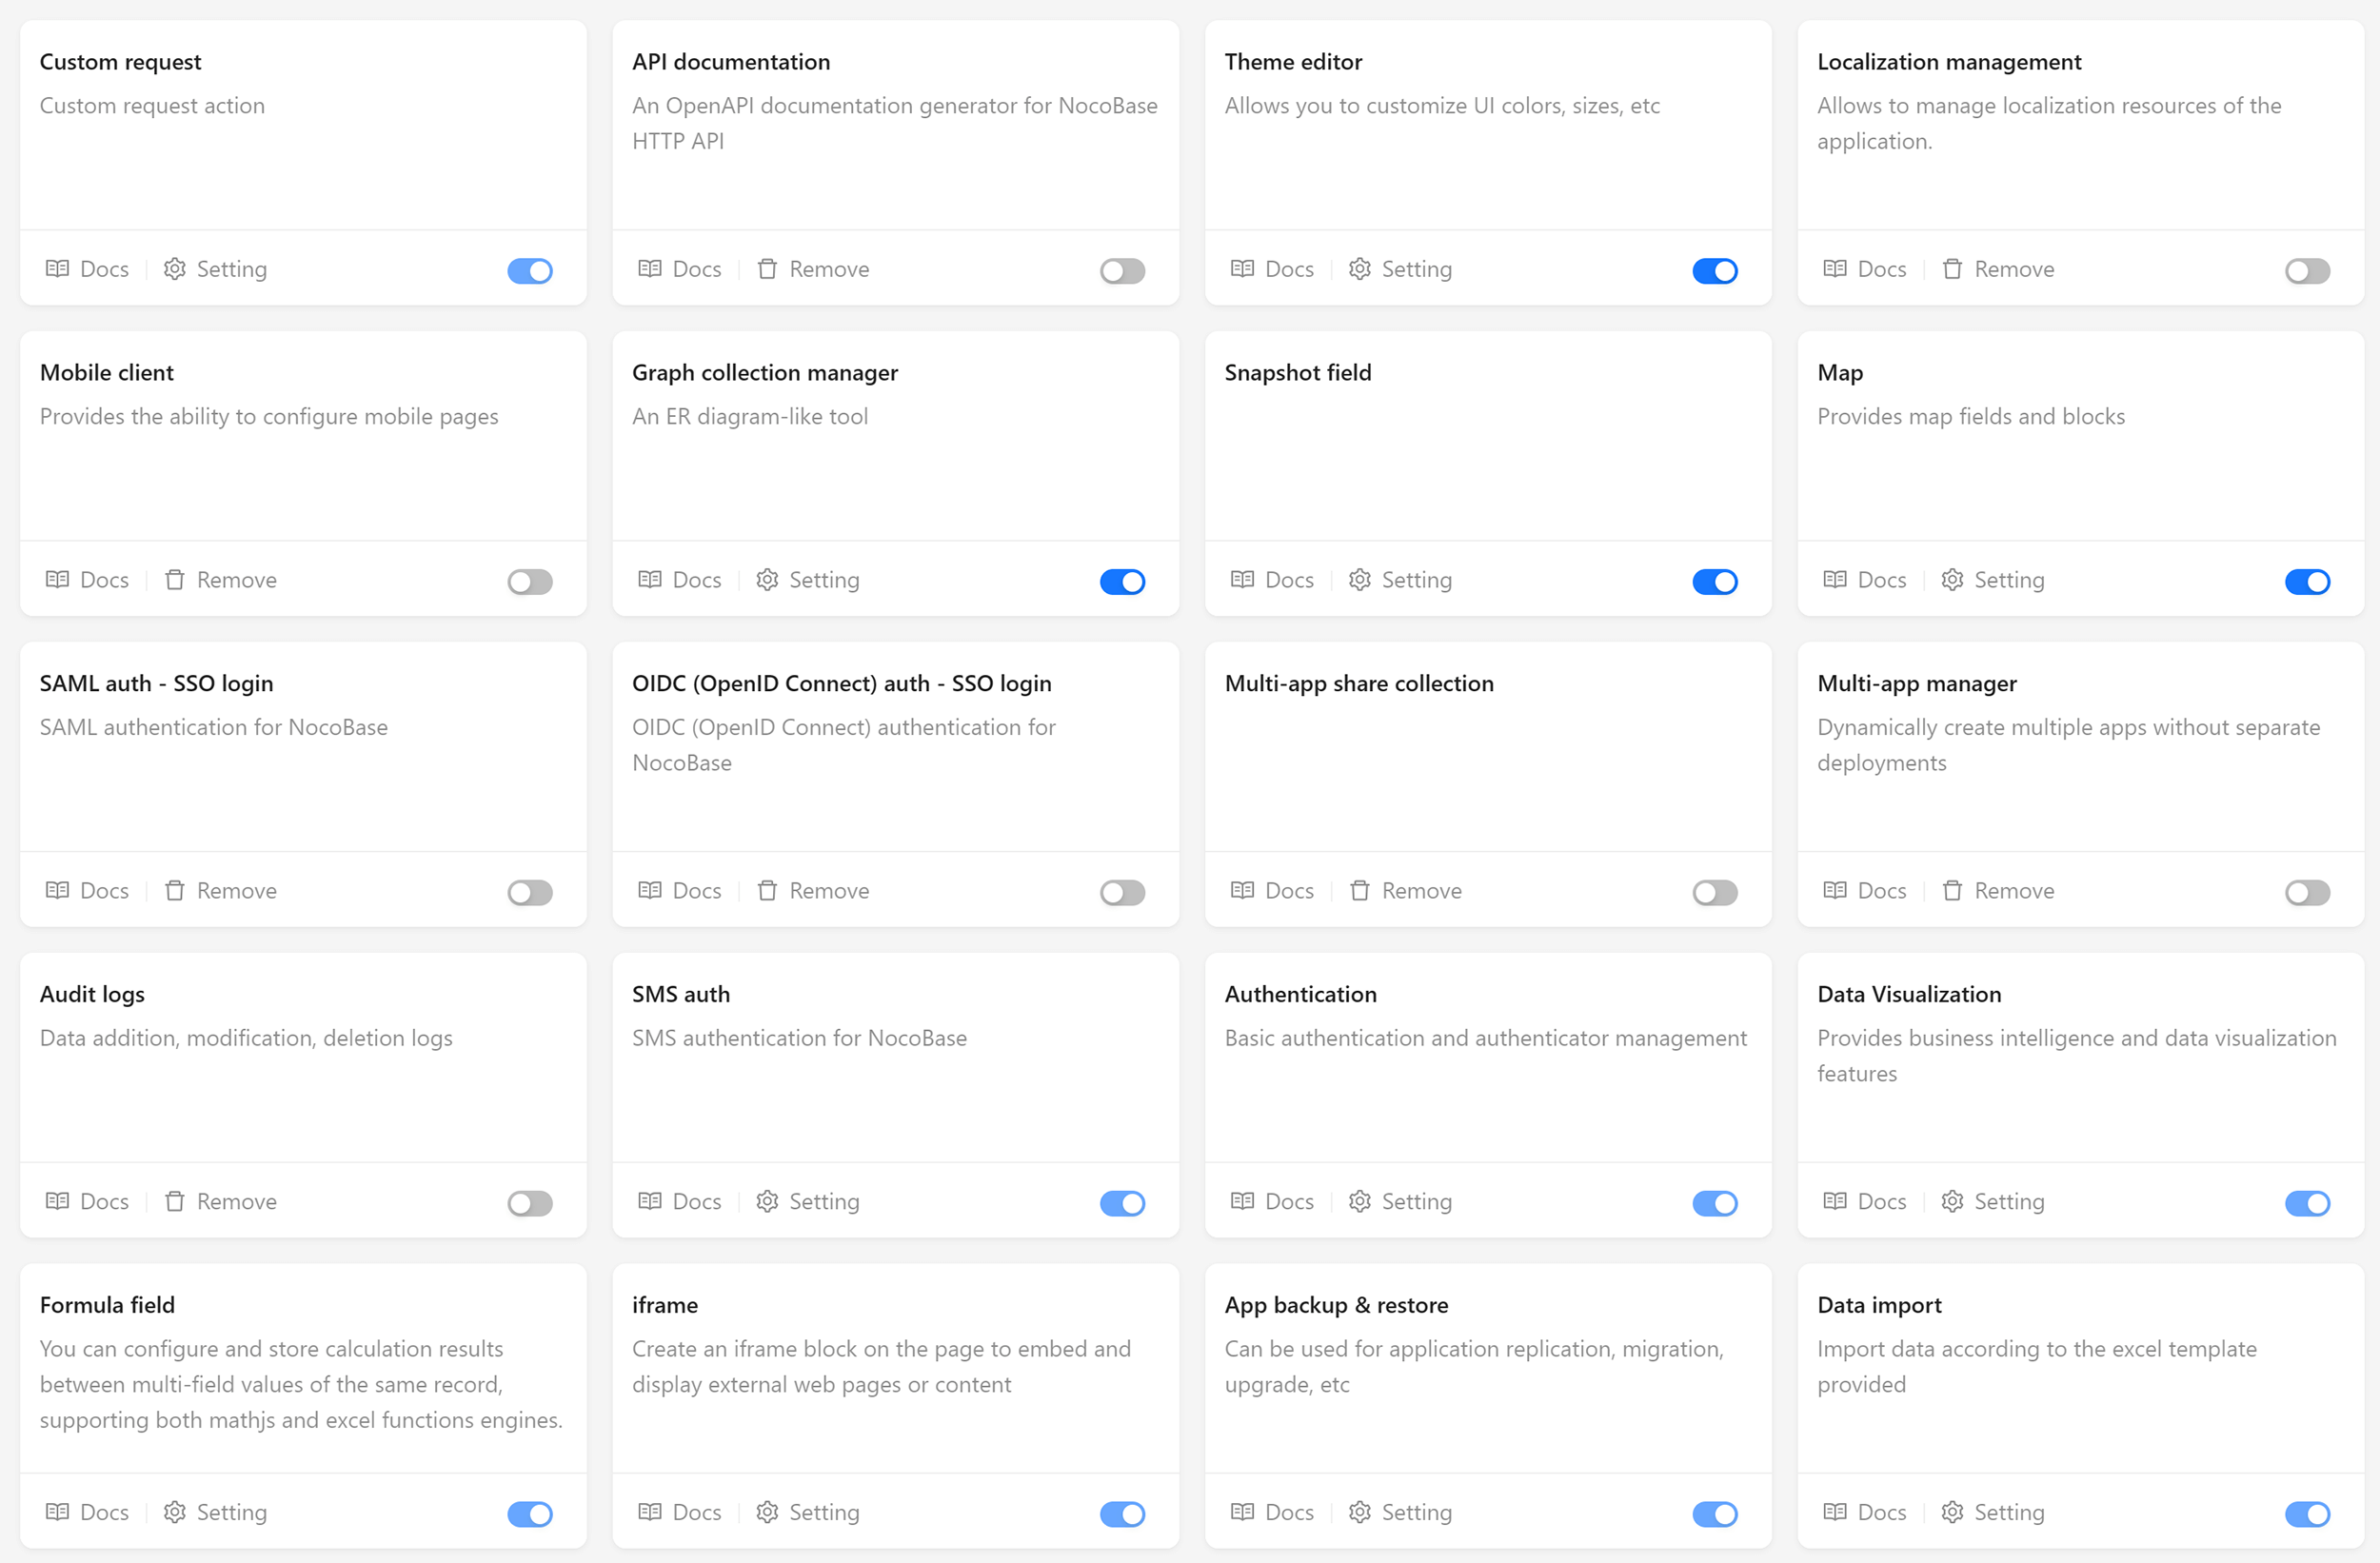Viewport: 2380px width, 1563px height.
Task: Open Setting for Snapshot field
Action: point(1415,580)
